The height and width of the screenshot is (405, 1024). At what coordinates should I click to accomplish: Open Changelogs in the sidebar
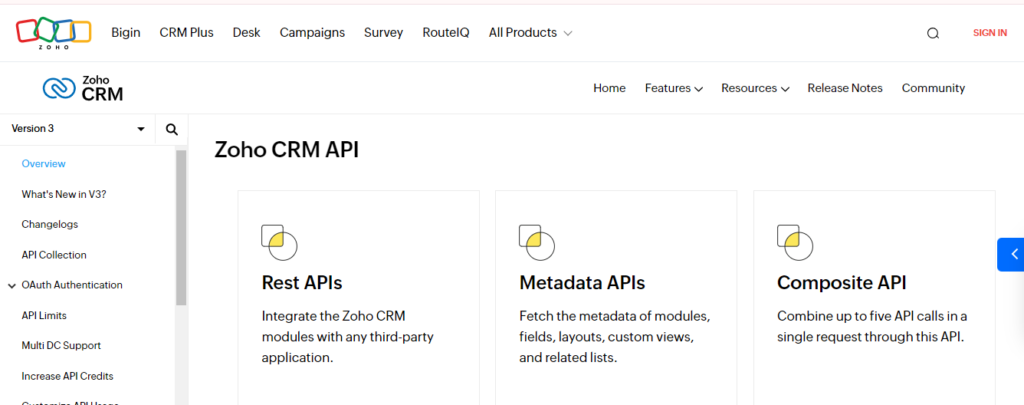click(x=50, y=224)
